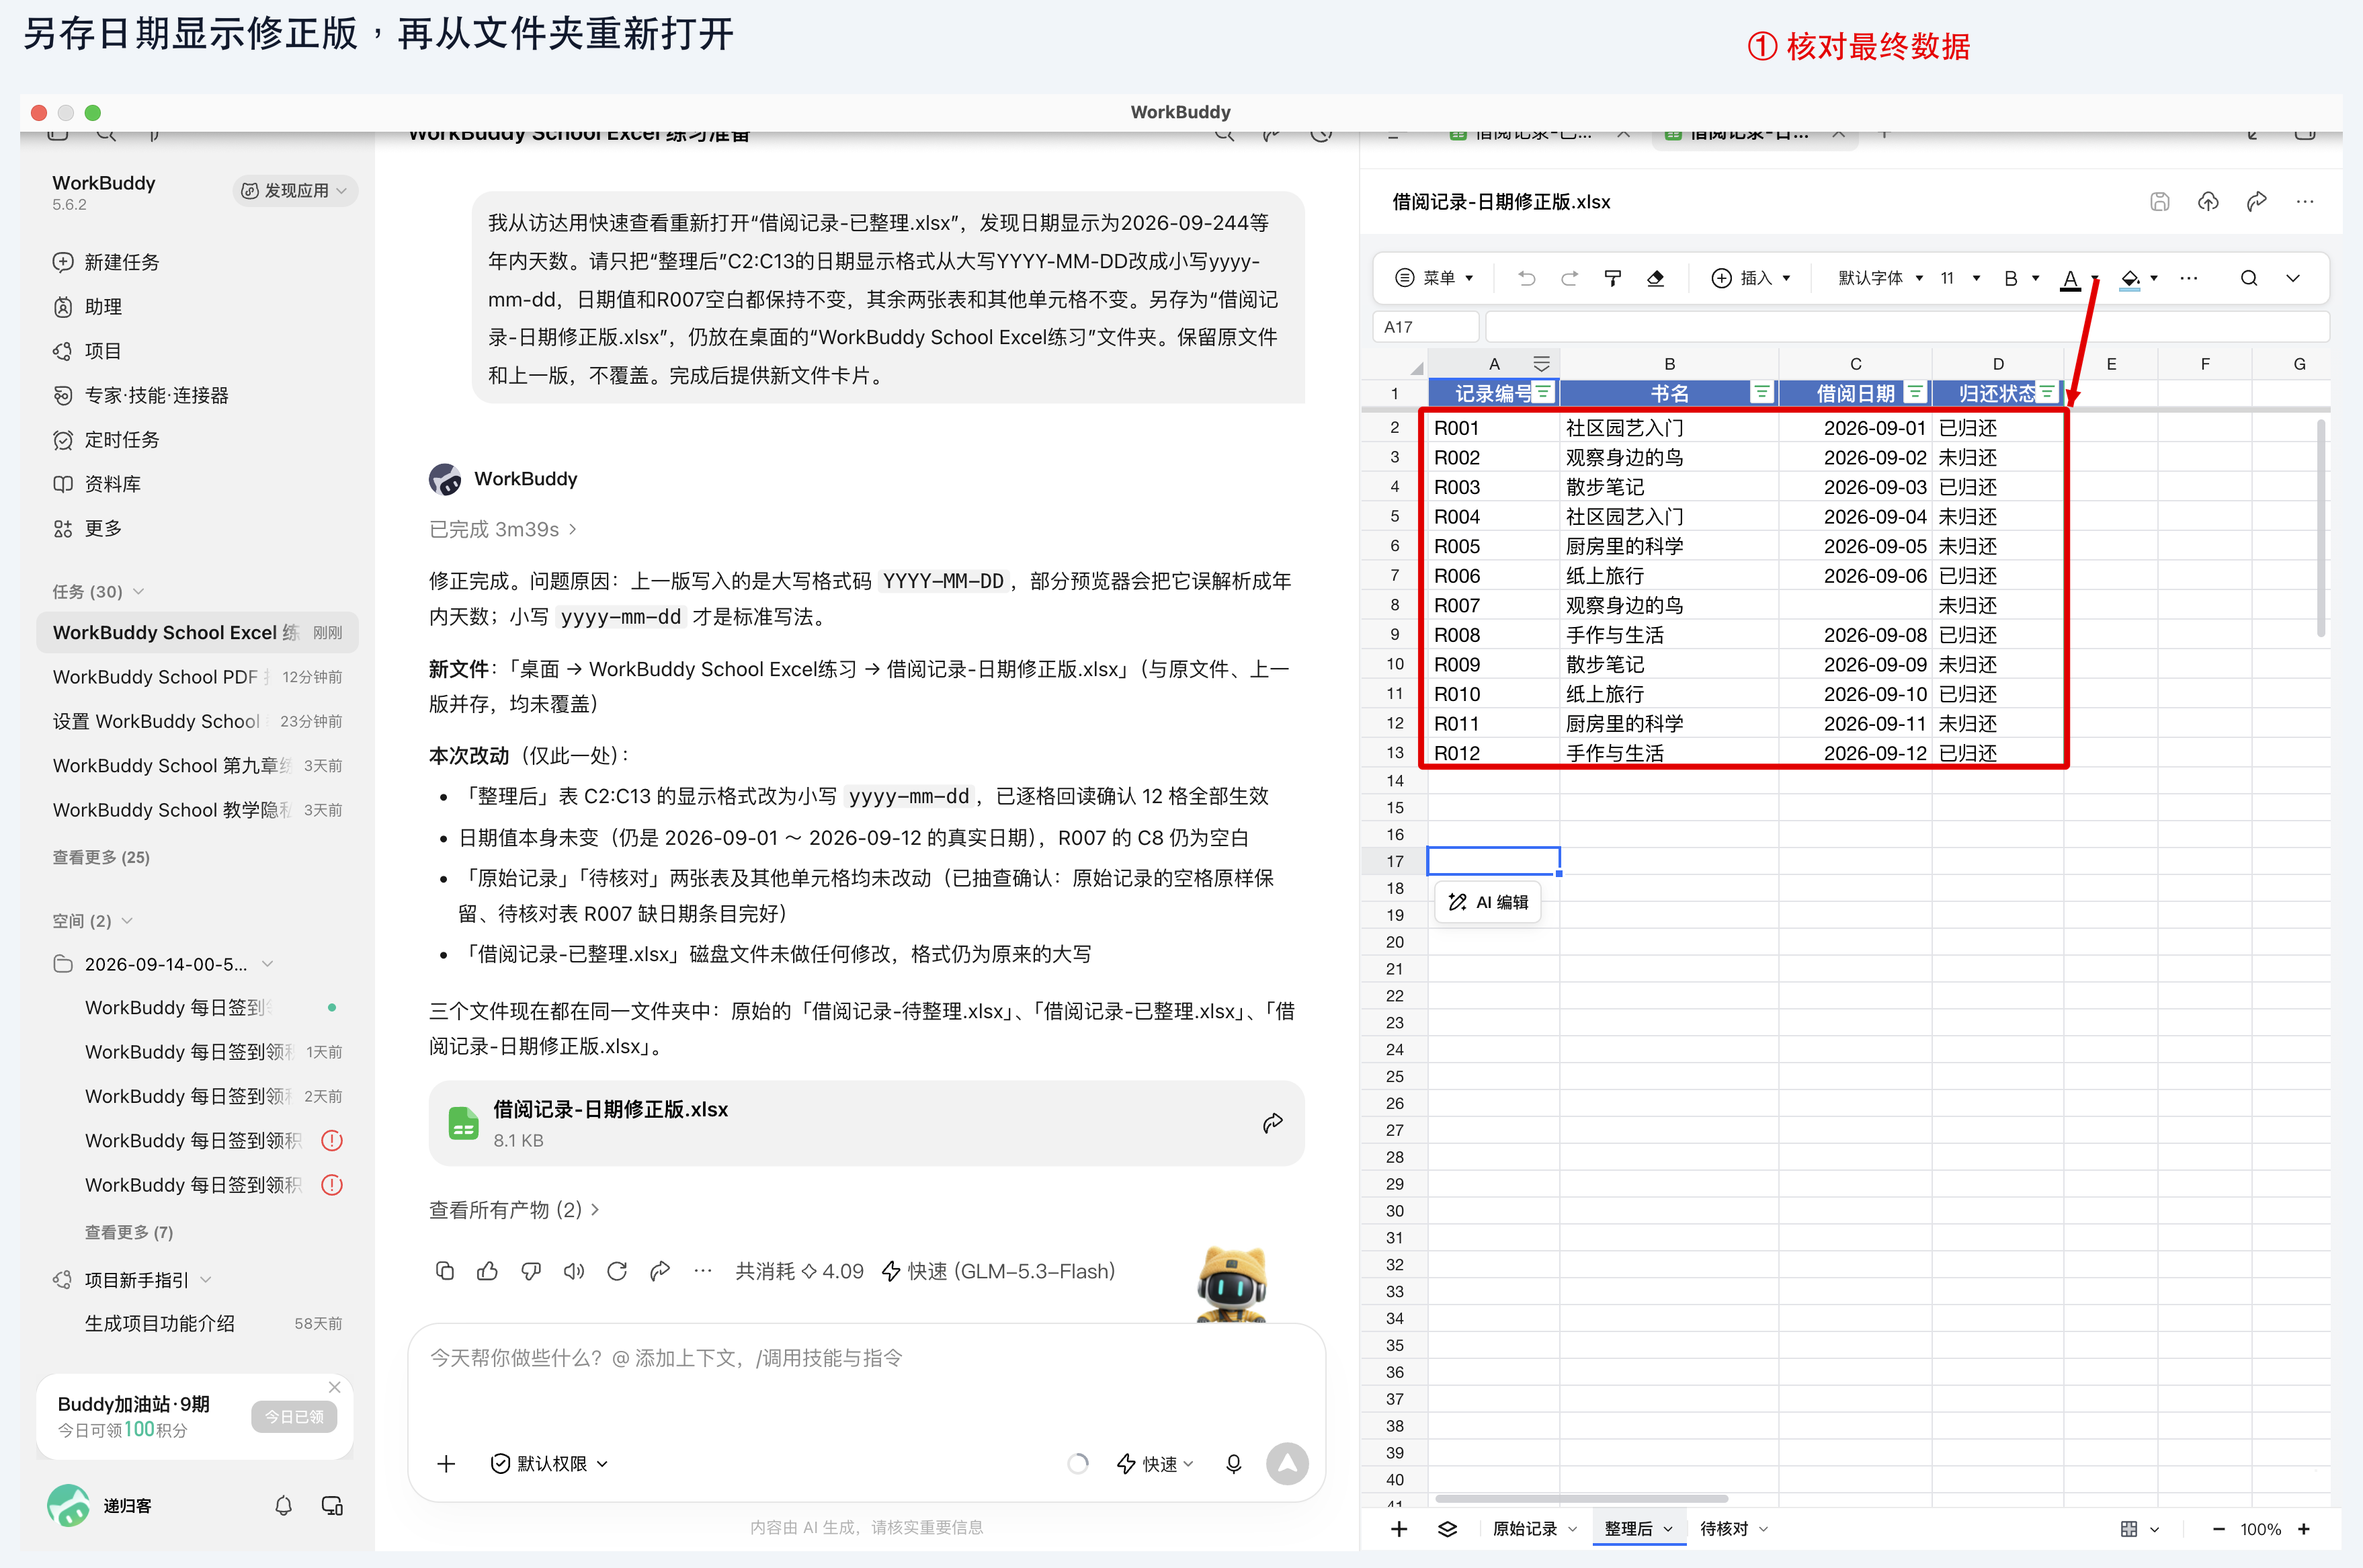This screenshot has width=2363, height=1568.
Task: Click the plus attachment icon in chat box
Action: 446,1463
